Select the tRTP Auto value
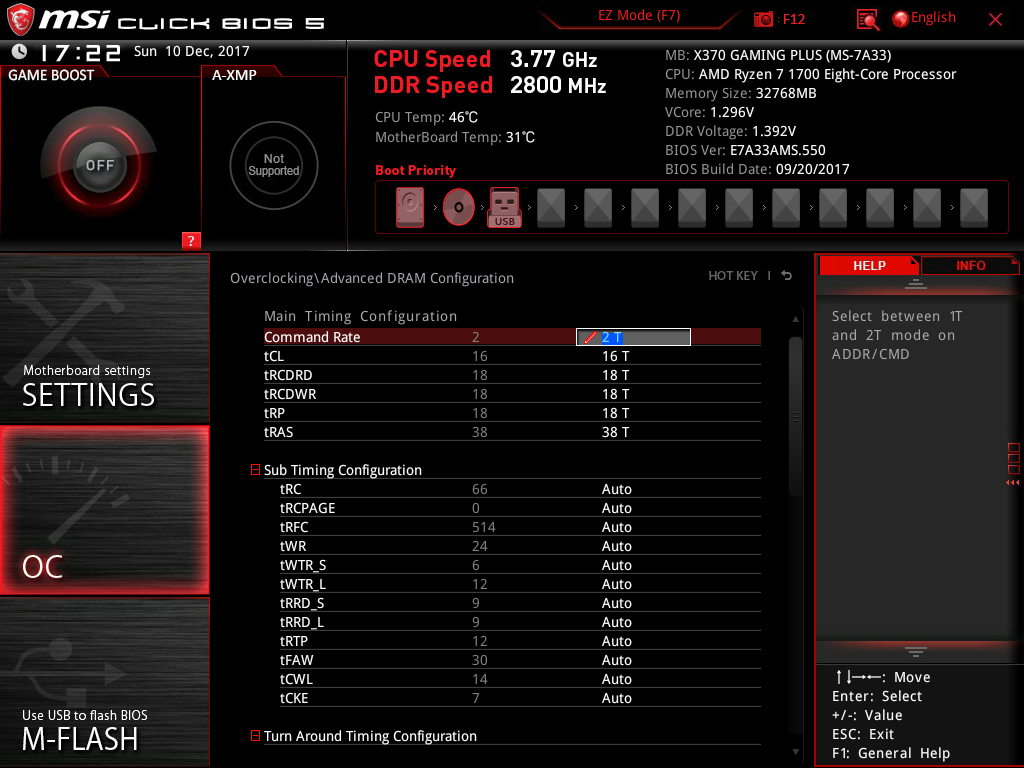This screenshot has width=1024, height=768. (x=616, y=641)
